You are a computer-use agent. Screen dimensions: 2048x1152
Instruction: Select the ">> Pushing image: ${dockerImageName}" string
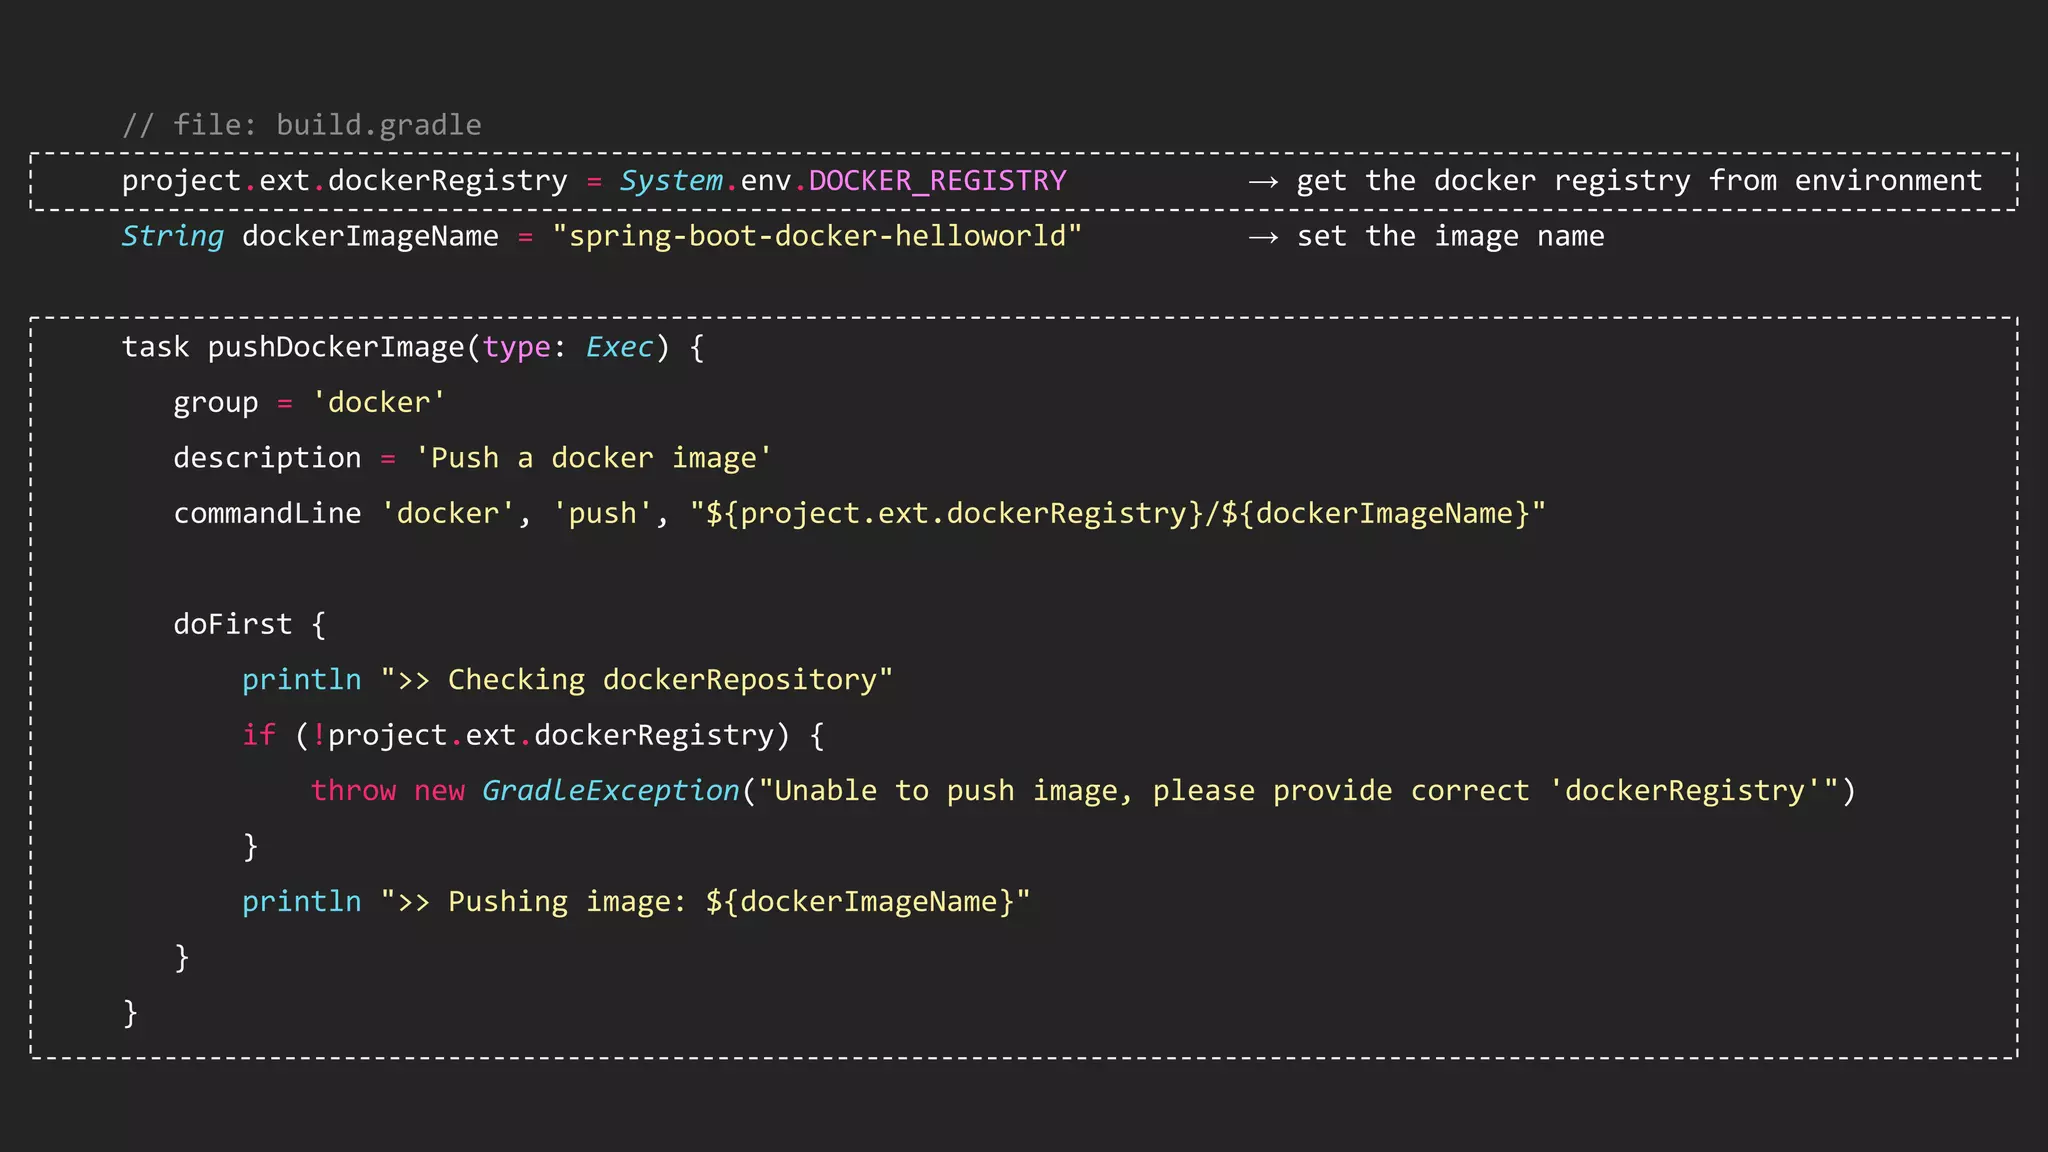point(705,902)
